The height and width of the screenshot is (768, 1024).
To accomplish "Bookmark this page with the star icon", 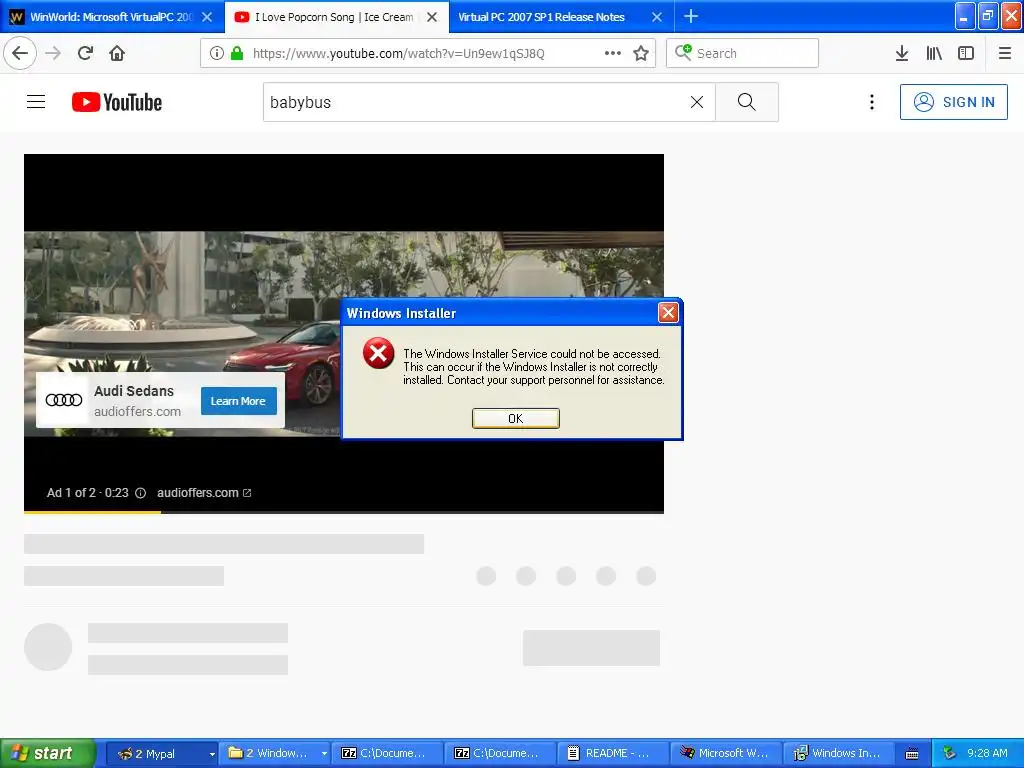I will click(x=641, y=53).
